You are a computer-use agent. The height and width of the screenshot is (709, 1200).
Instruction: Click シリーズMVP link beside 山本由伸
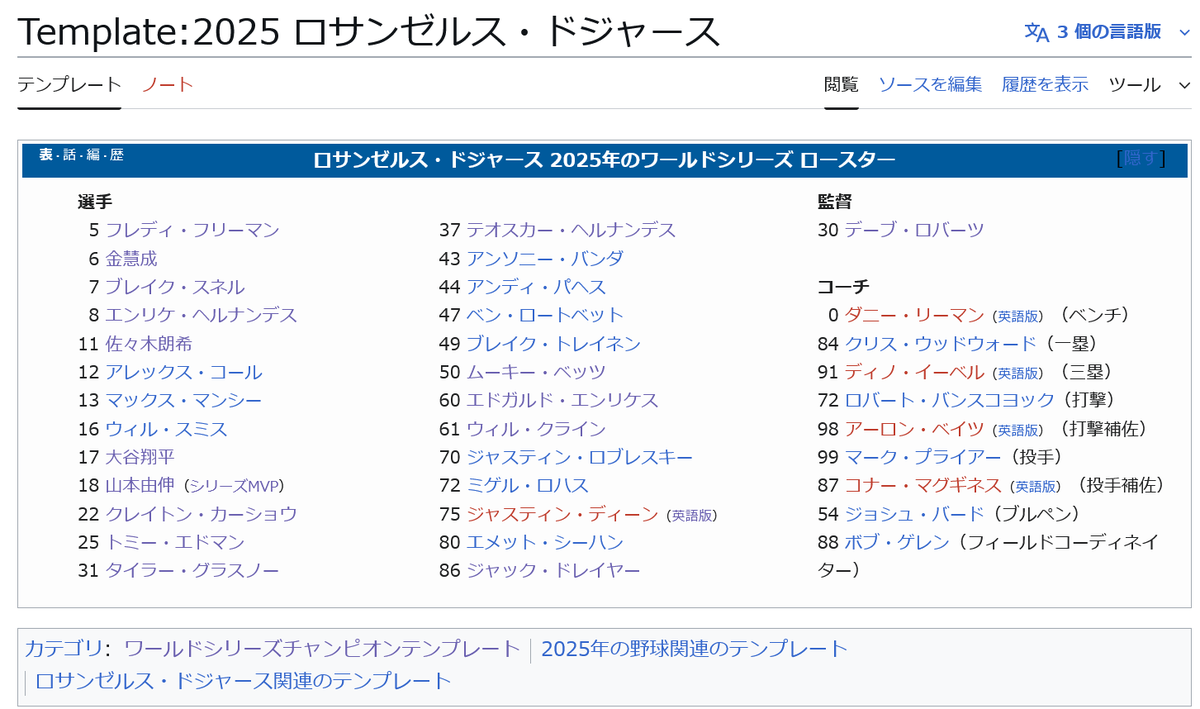click(234, 486)
